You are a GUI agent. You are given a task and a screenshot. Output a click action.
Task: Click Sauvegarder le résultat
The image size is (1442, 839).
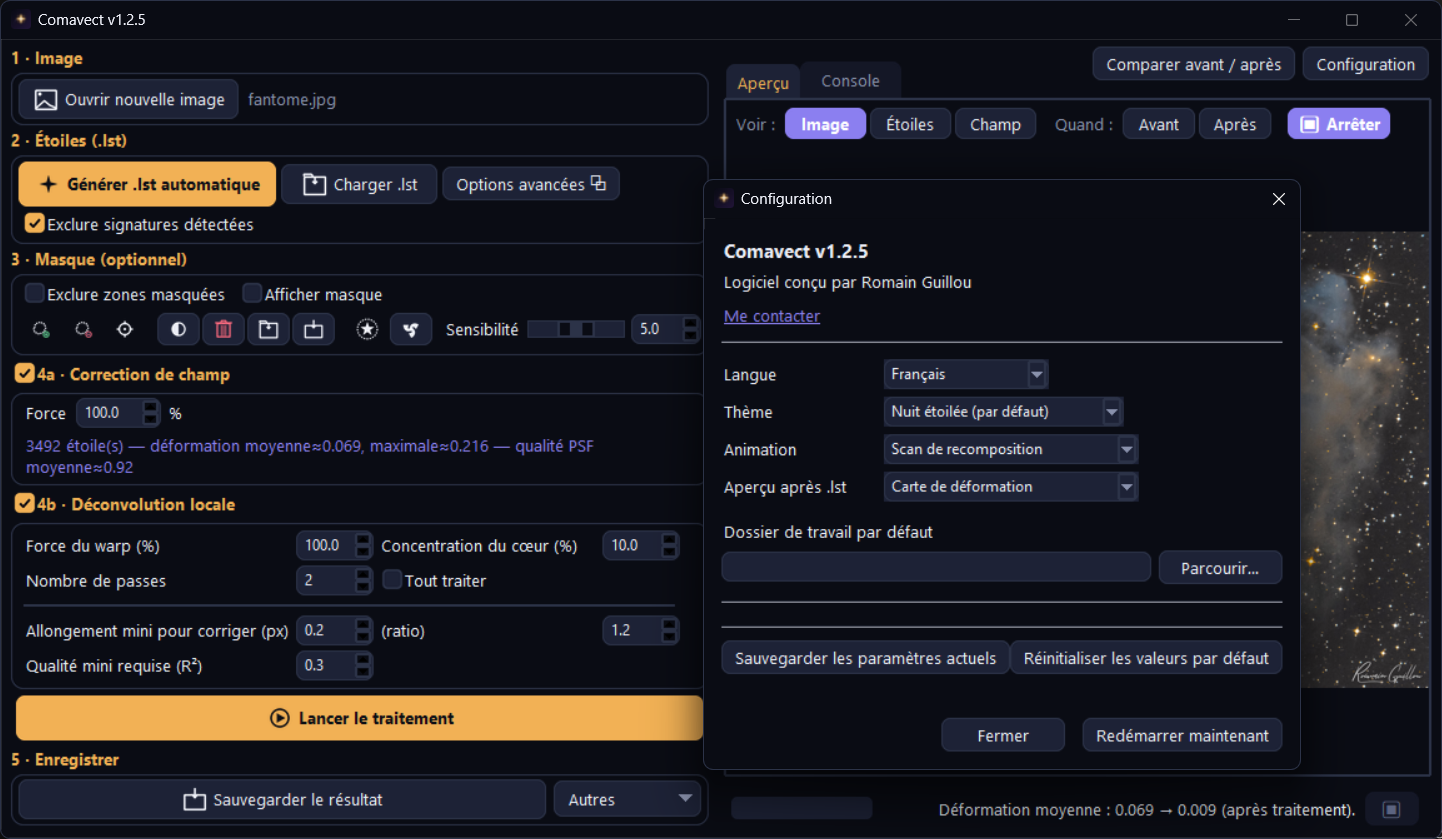(x=282, y=800)
